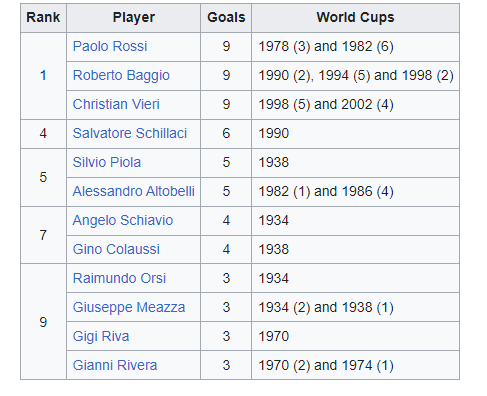Click the Silvio Piola link

(x=107, y=162)
